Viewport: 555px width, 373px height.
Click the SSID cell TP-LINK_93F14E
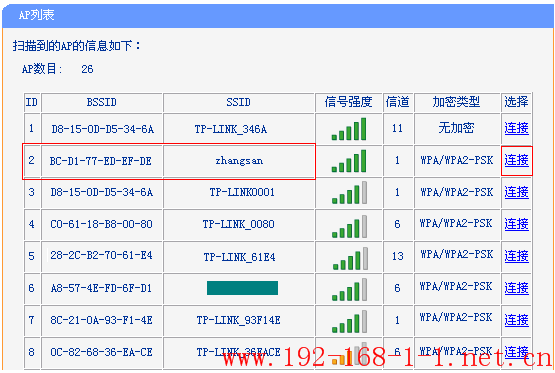click(x=239, y=321)
